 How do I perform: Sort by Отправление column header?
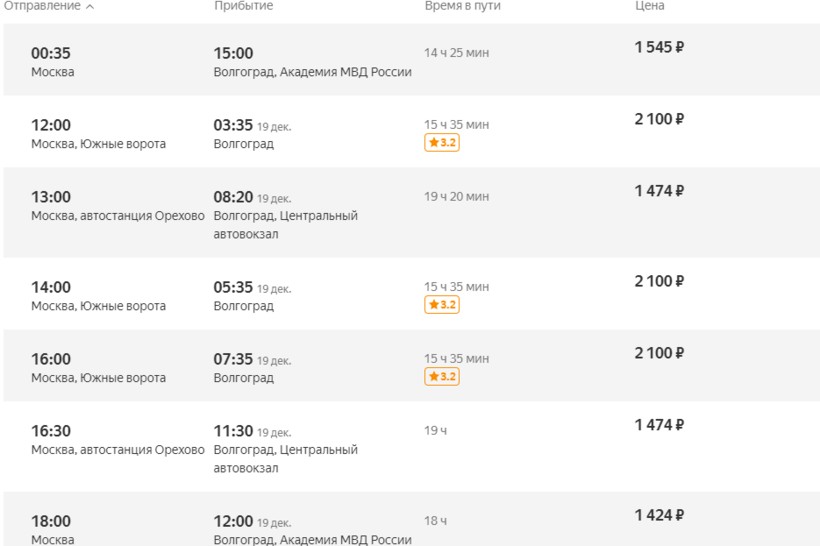coord(42,6)
